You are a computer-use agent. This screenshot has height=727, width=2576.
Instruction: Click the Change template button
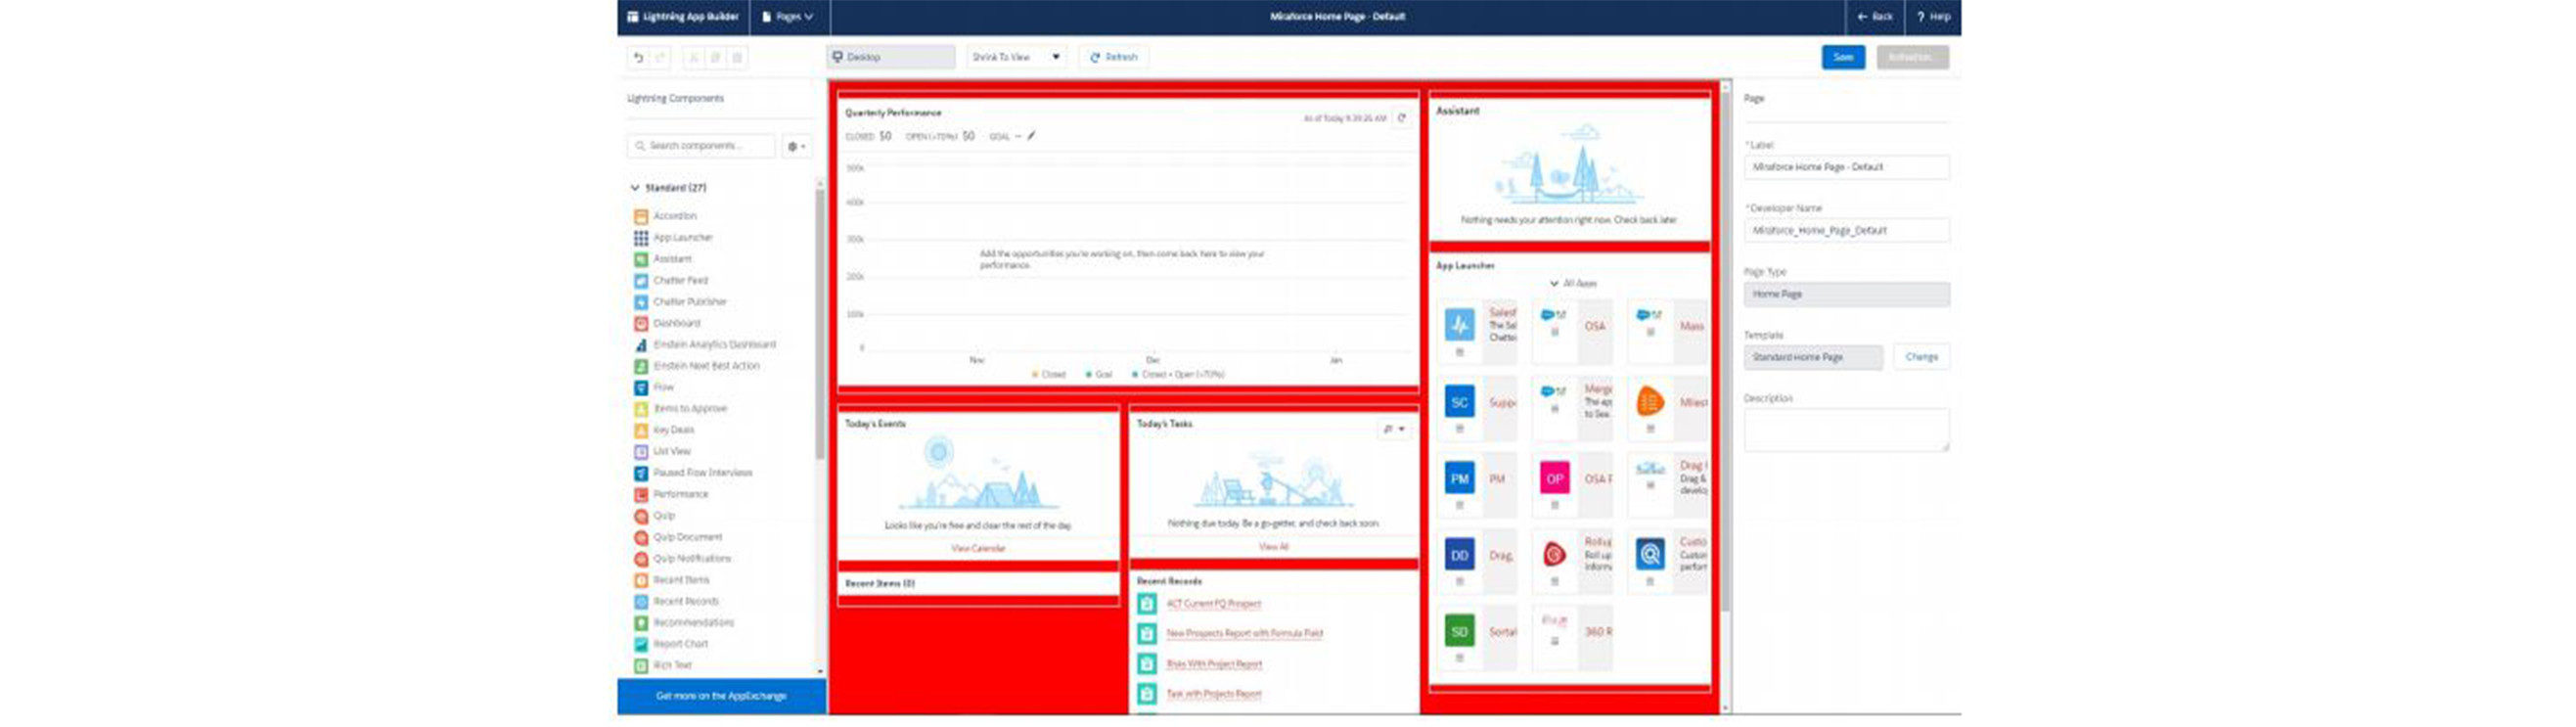click(1921, 357)
